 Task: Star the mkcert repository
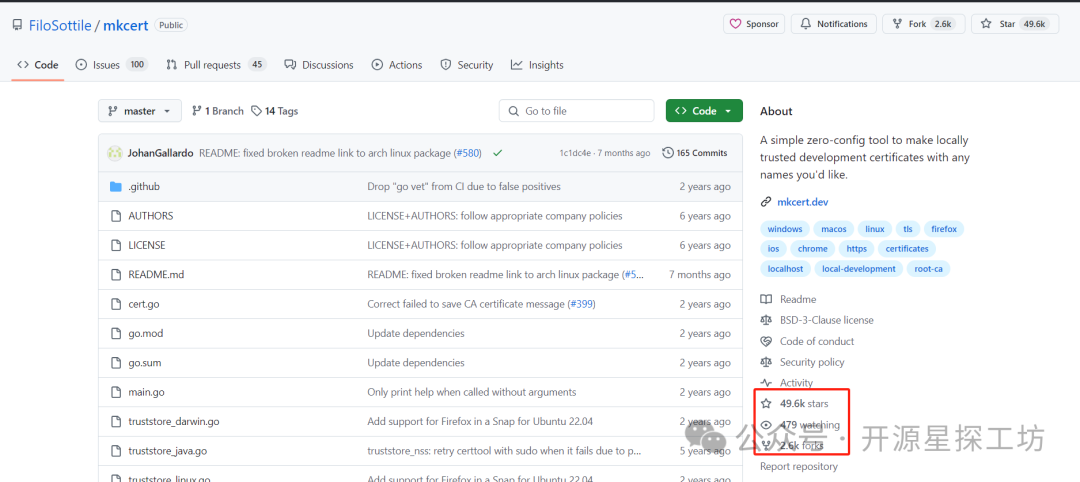1015,24
